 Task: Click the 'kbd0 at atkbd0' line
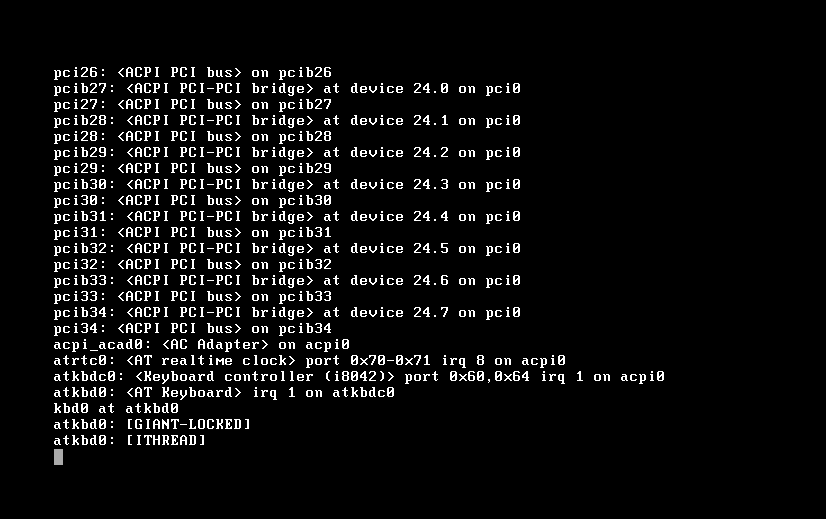tap(116, 409)
